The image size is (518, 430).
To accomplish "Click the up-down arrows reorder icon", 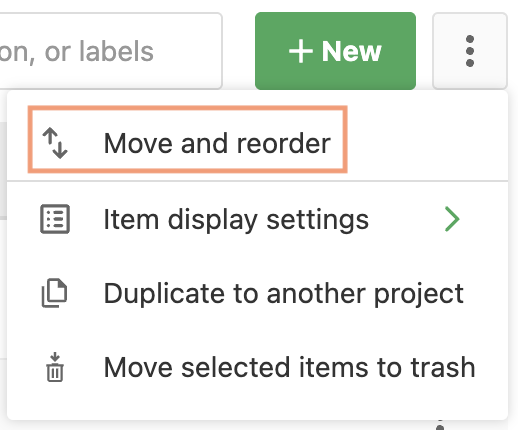I will pyautogui.click(x=55, y=143).
